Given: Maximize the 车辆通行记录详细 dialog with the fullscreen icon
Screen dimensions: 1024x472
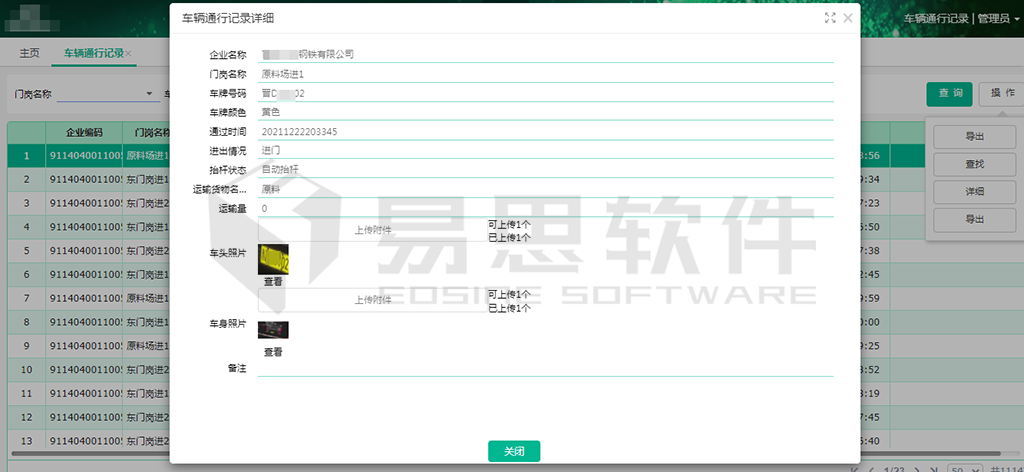Looking at the screenshot, I should 829,18.
